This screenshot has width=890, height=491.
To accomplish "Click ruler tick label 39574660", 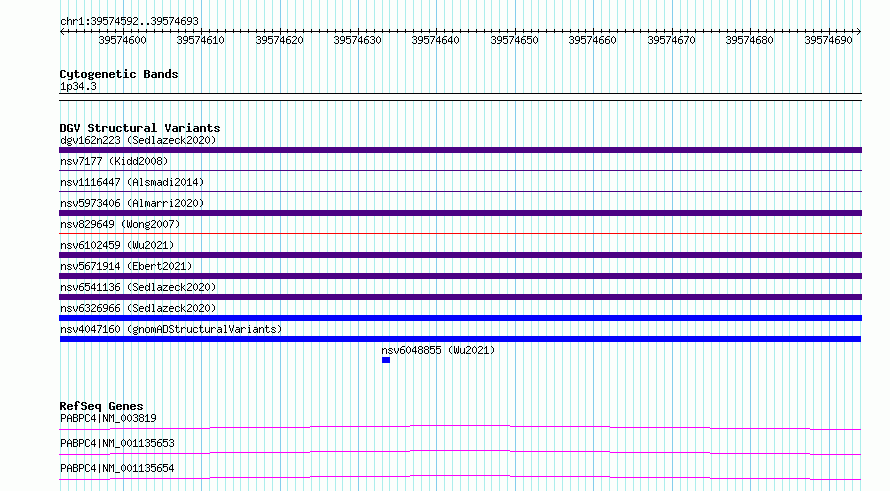I will pyautogui.click(x=593, y=40).
